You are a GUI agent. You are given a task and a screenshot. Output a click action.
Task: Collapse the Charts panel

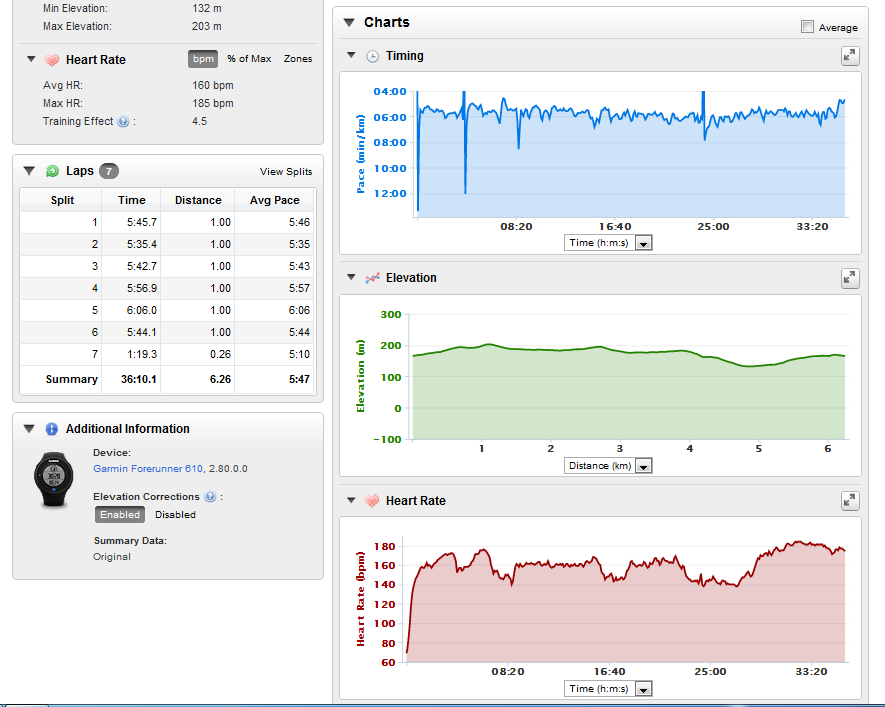pyautogui.click(x=349, y=22)
